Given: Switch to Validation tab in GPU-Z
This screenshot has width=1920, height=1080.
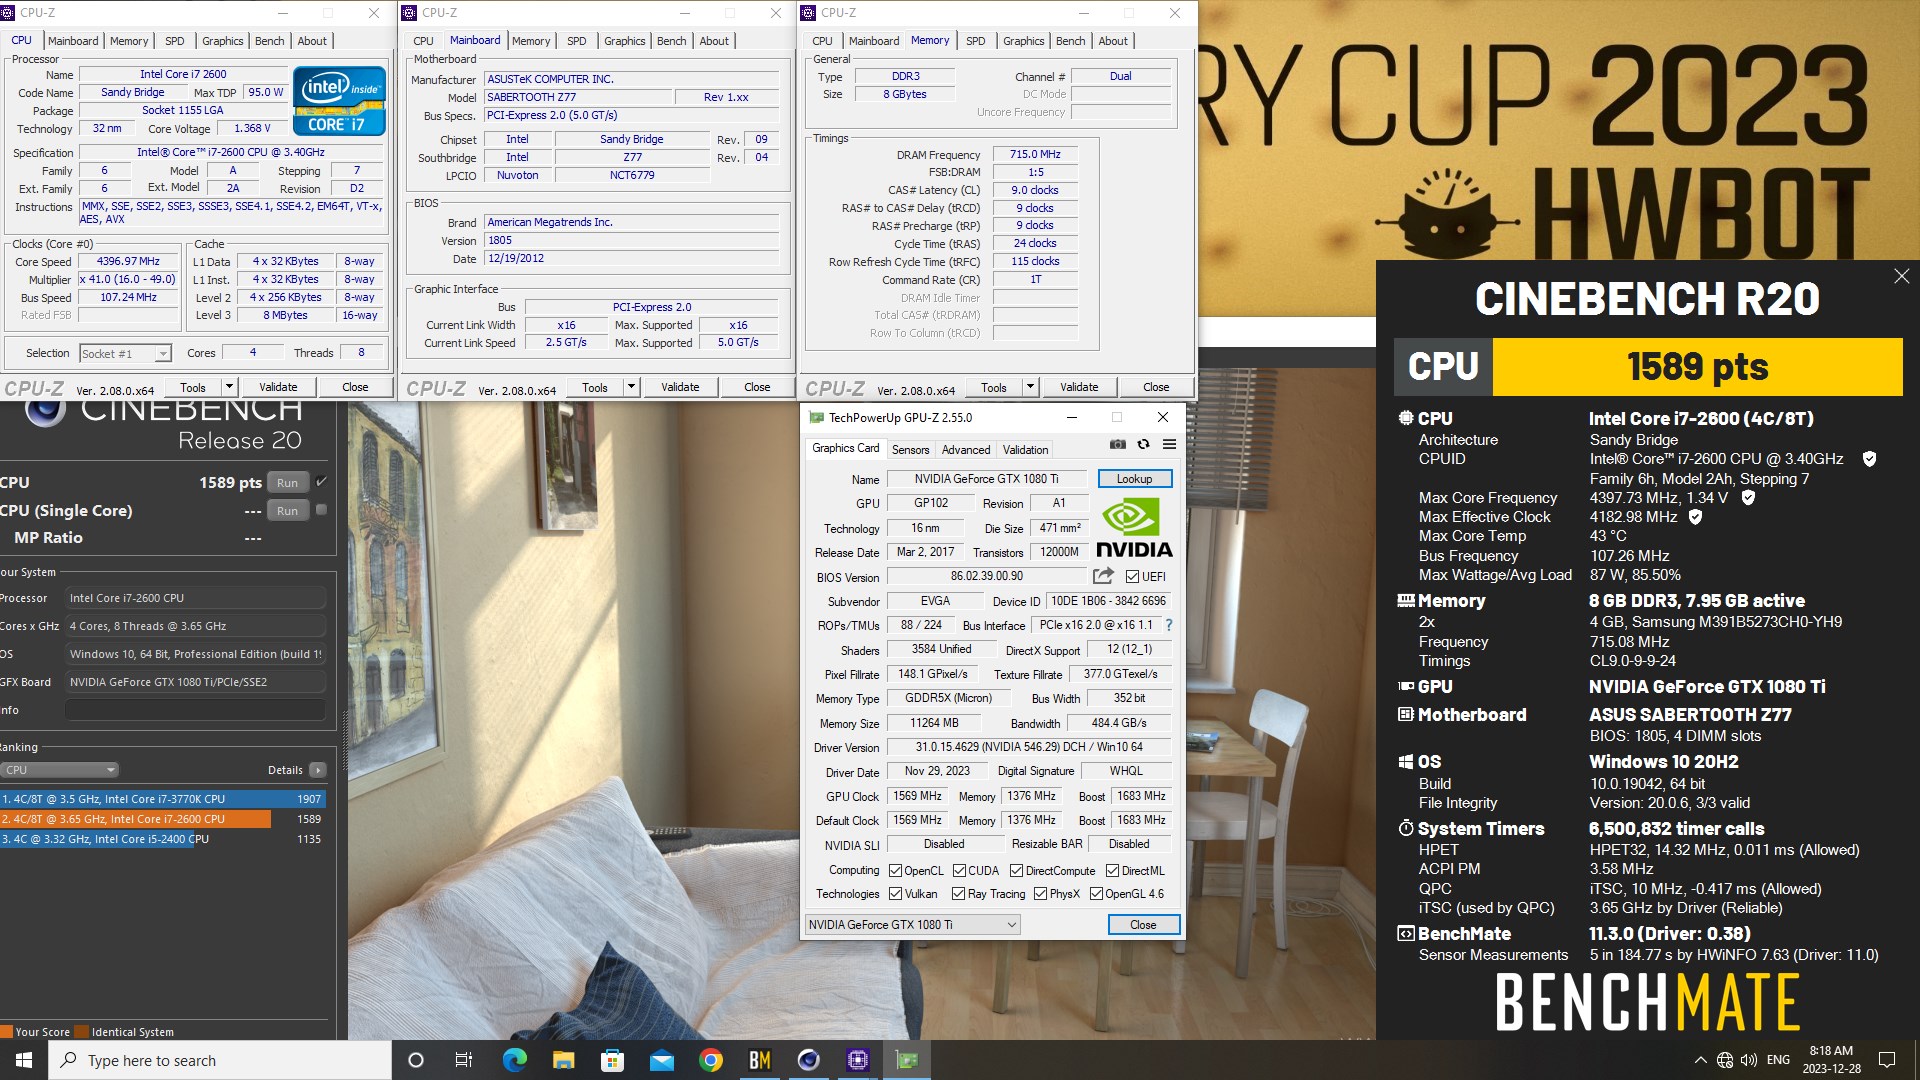Looking at the screenshot, I should coord(1026,450).
